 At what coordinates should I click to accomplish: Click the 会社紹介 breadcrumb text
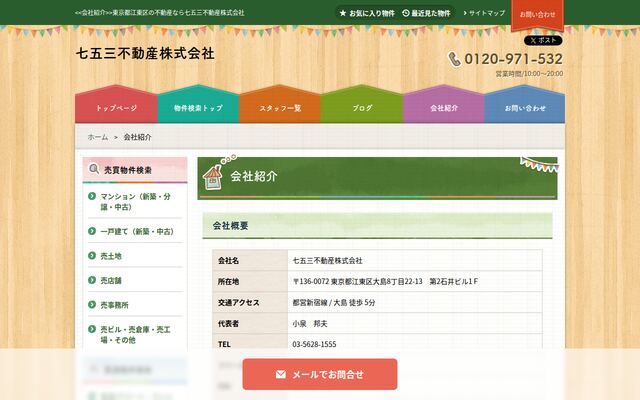click(x=138, y=137)
